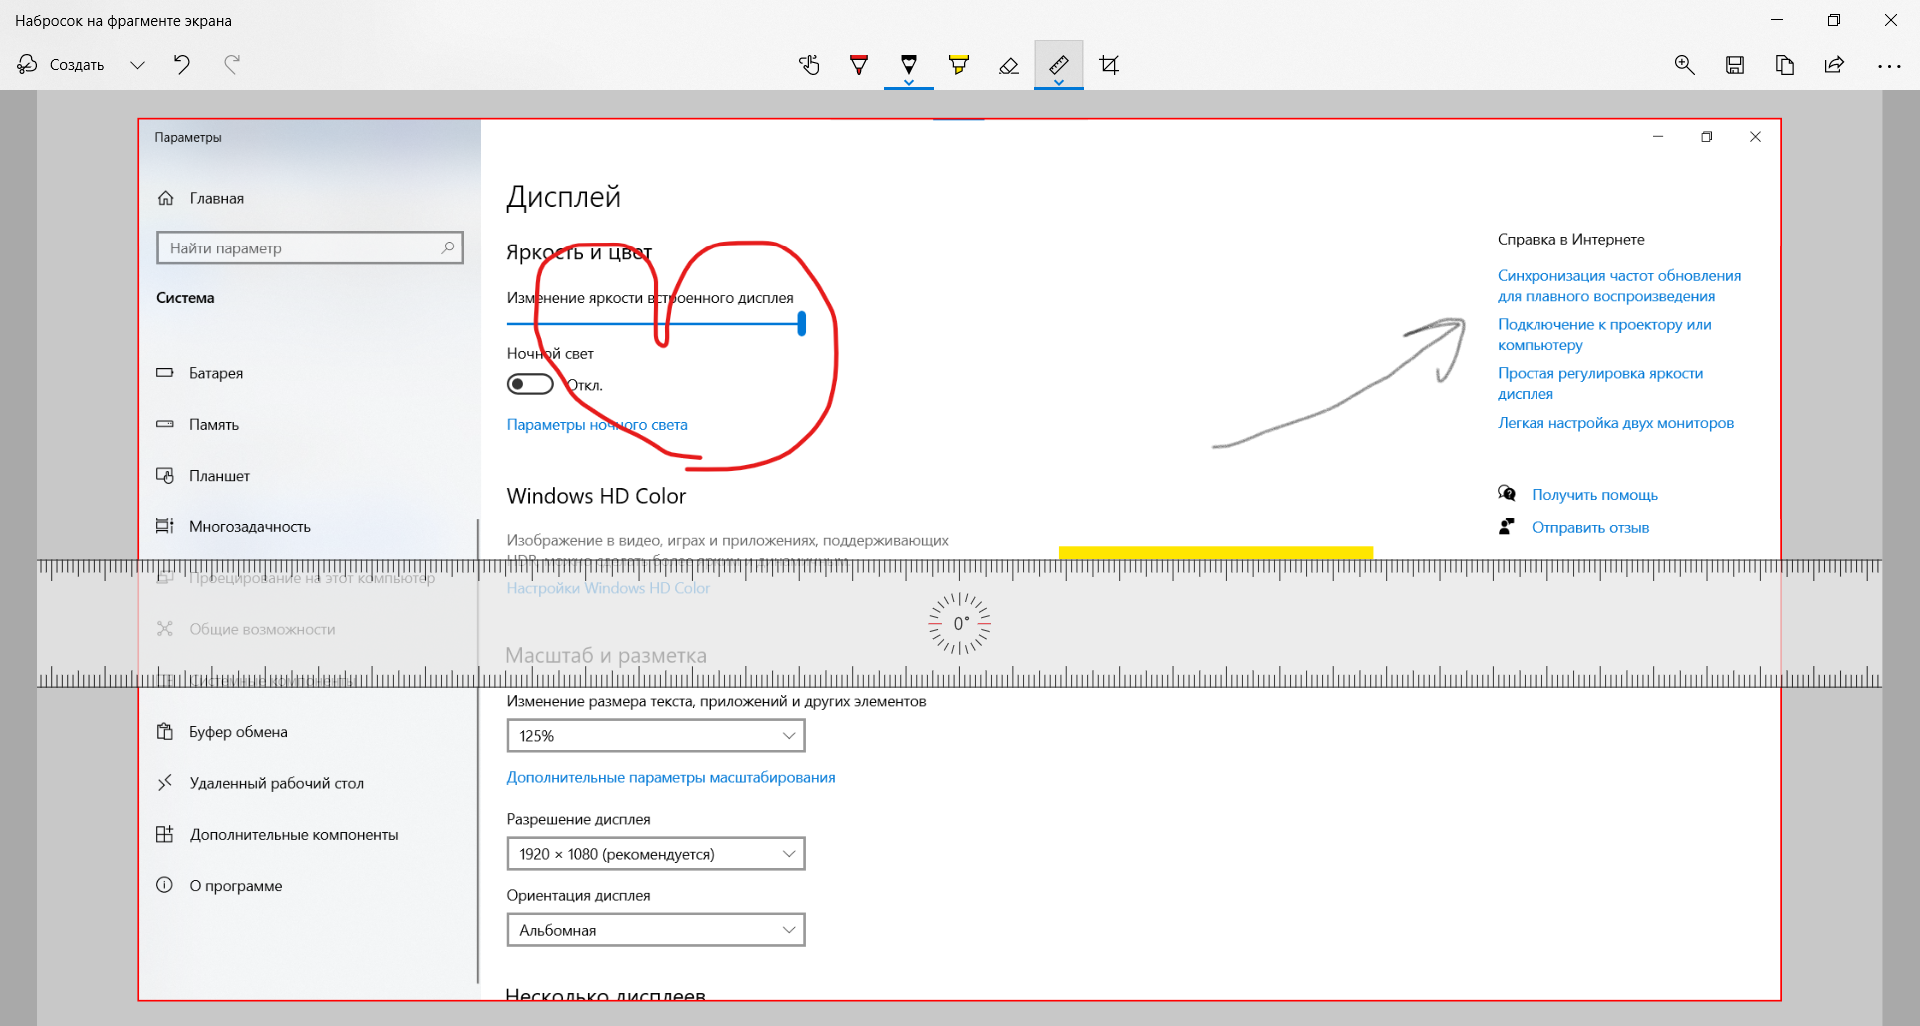Expand the Создать delay dropdown arrow
Viewport: 1920px width, 1026px height.
[137, 65]
